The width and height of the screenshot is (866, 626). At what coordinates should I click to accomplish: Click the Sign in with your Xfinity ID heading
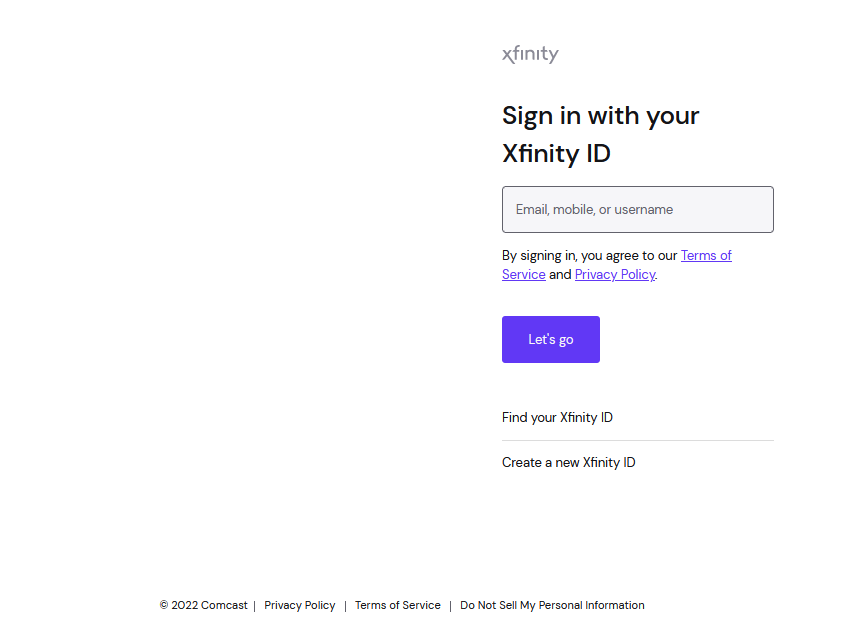click(x=600, y=134)
